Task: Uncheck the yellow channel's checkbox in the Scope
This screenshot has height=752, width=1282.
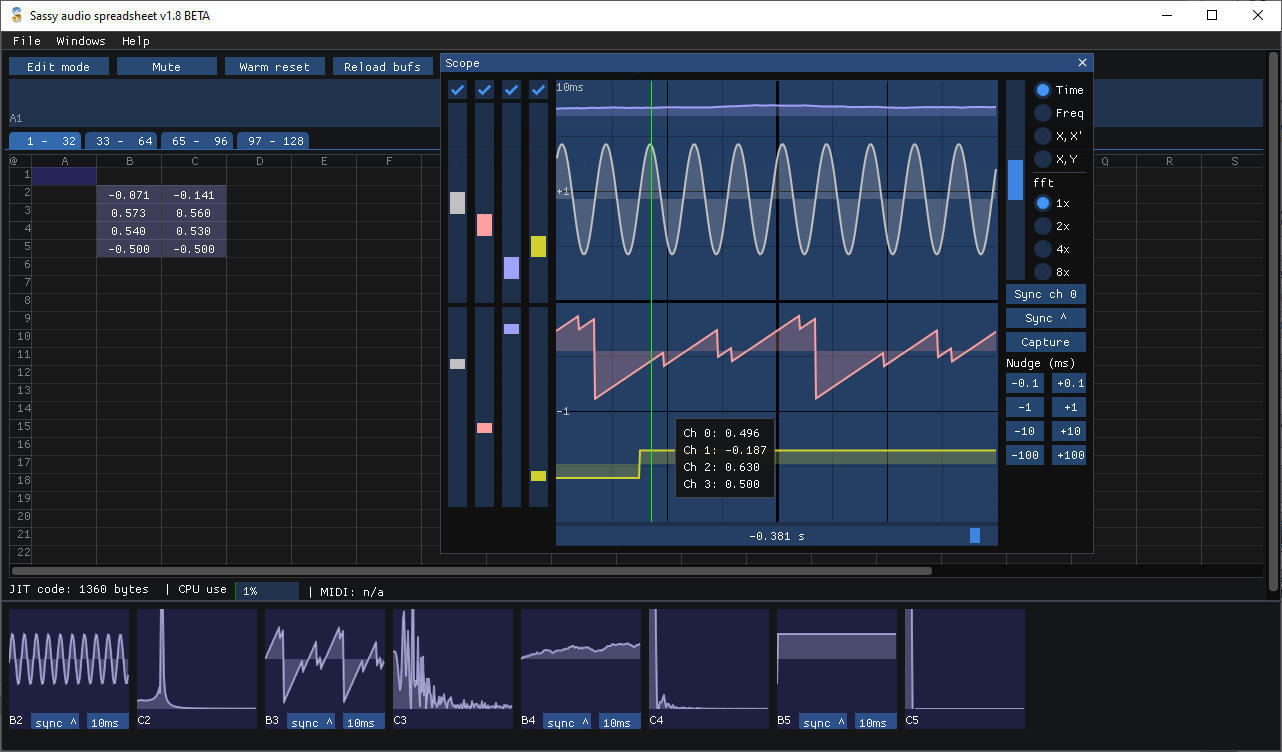Action: tap(537, 89)
